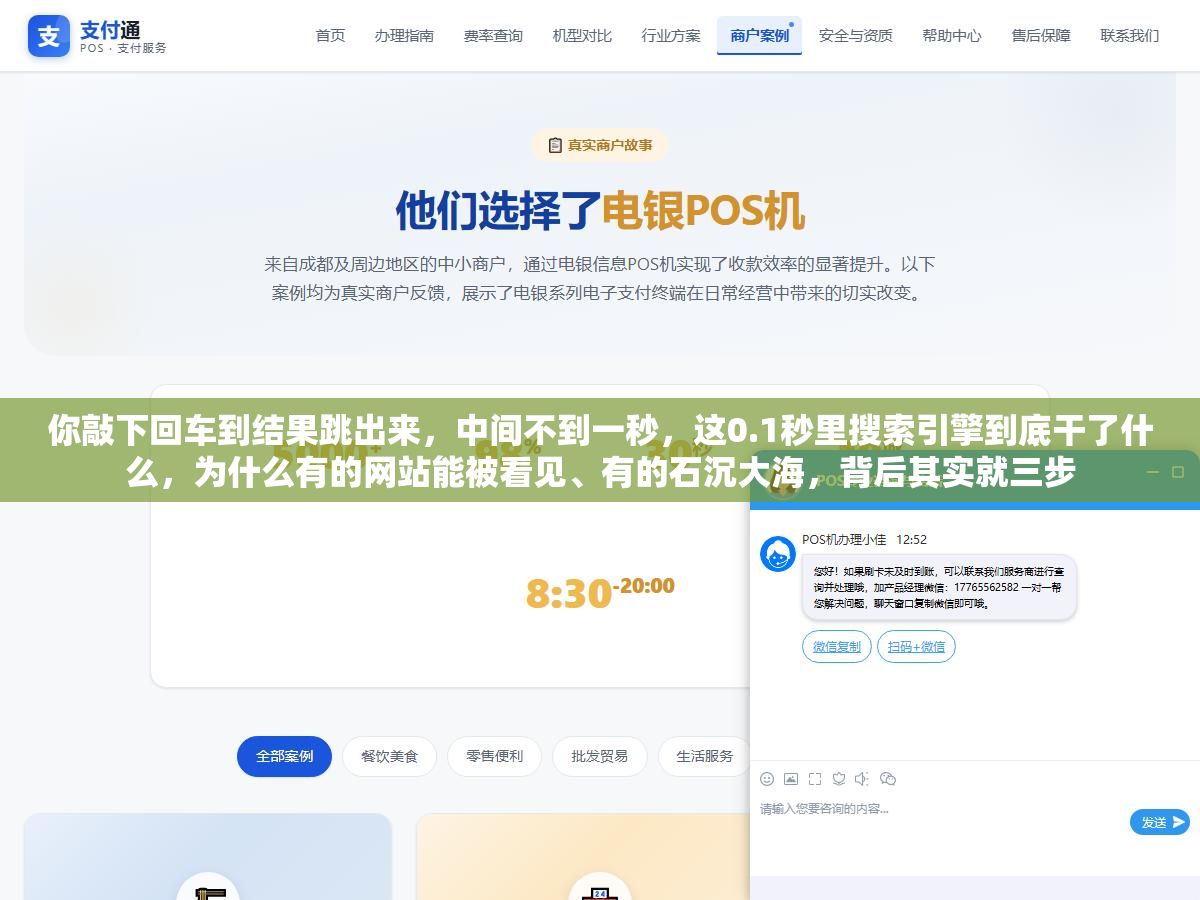Select the 批发贸易 filter tab
Screen dimensions: 1200x900
point(600,756)
